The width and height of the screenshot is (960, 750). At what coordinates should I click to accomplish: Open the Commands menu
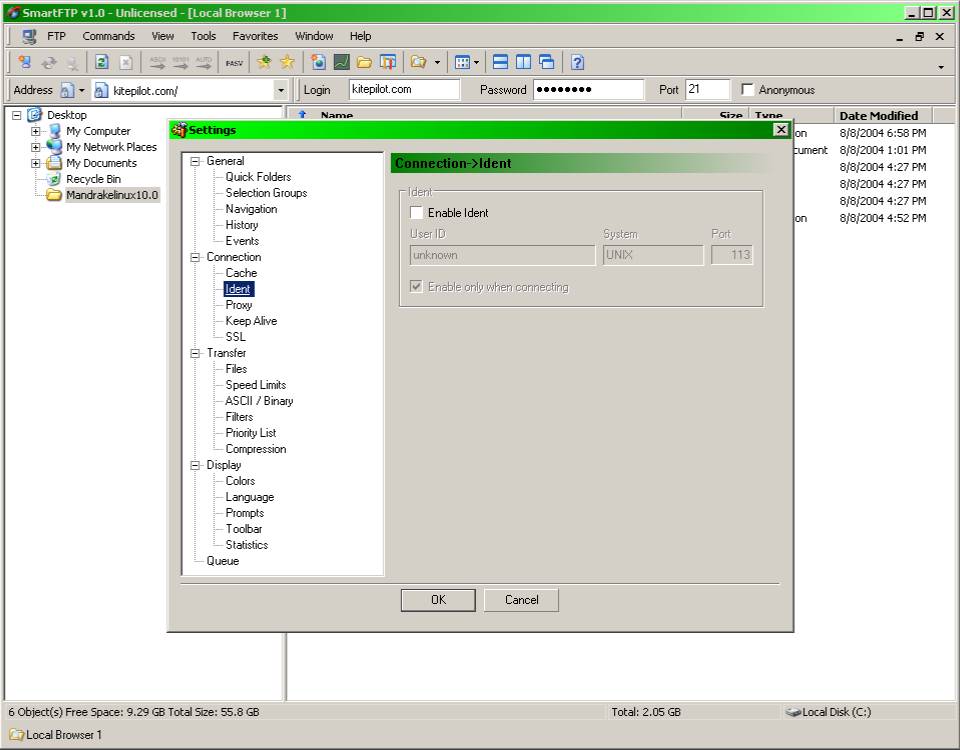click(x=108, y=36)
